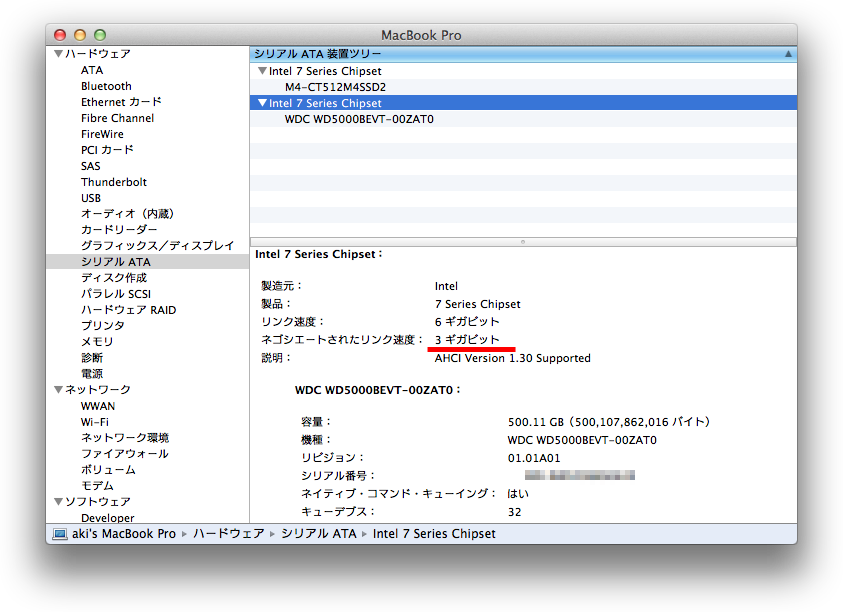Select 診断 in the sidebar
The width and height of the screenshot is (843, 612).
pos(91,358)
